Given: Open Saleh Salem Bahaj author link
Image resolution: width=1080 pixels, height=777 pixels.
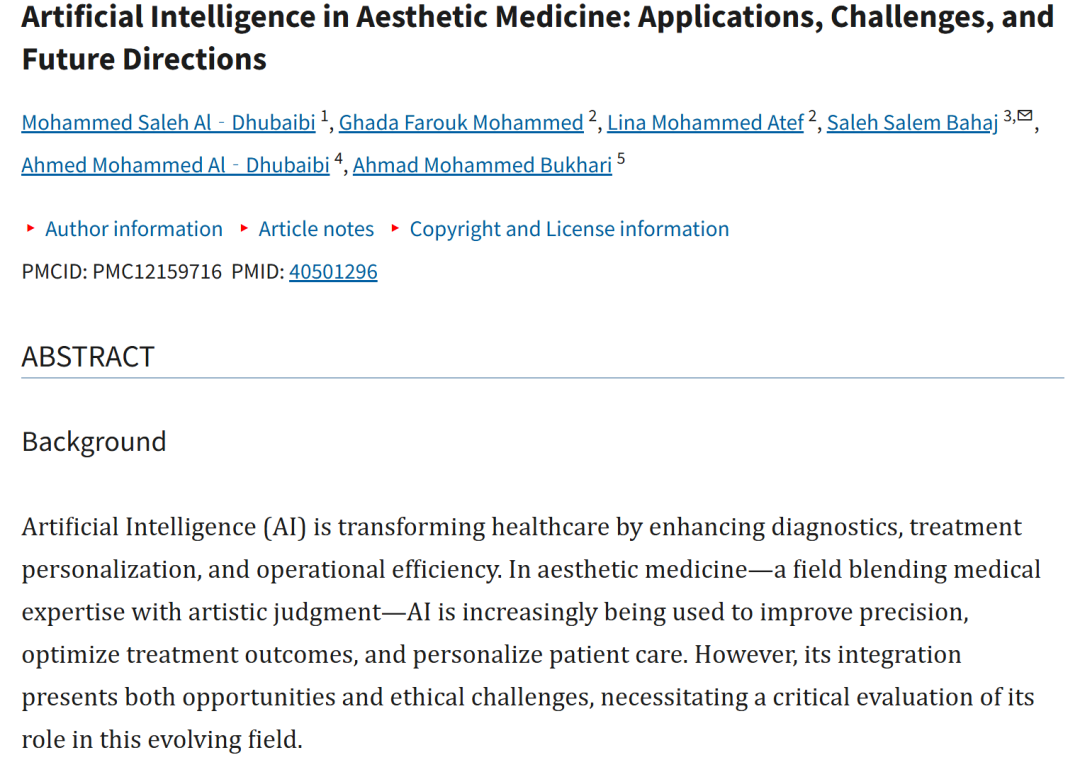Looking at the screenshot, I should click(912, 123).
